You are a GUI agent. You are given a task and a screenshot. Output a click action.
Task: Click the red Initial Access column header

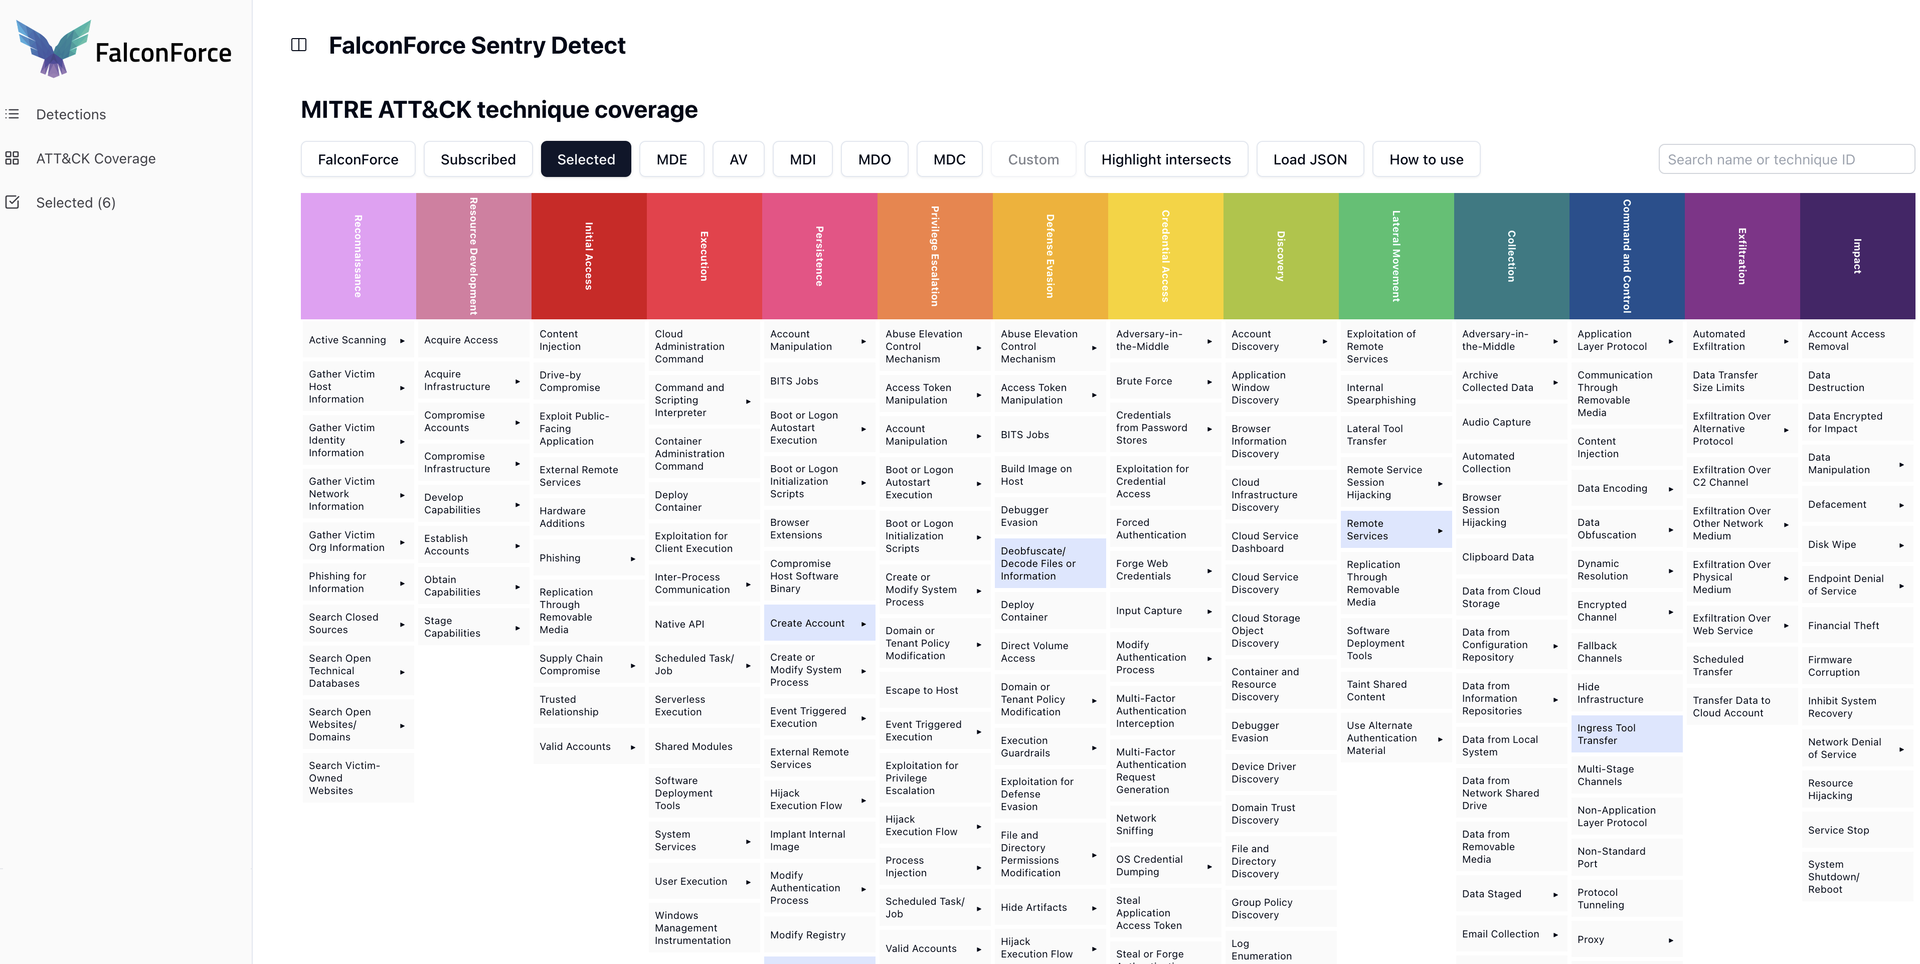(x=588, y=256)
